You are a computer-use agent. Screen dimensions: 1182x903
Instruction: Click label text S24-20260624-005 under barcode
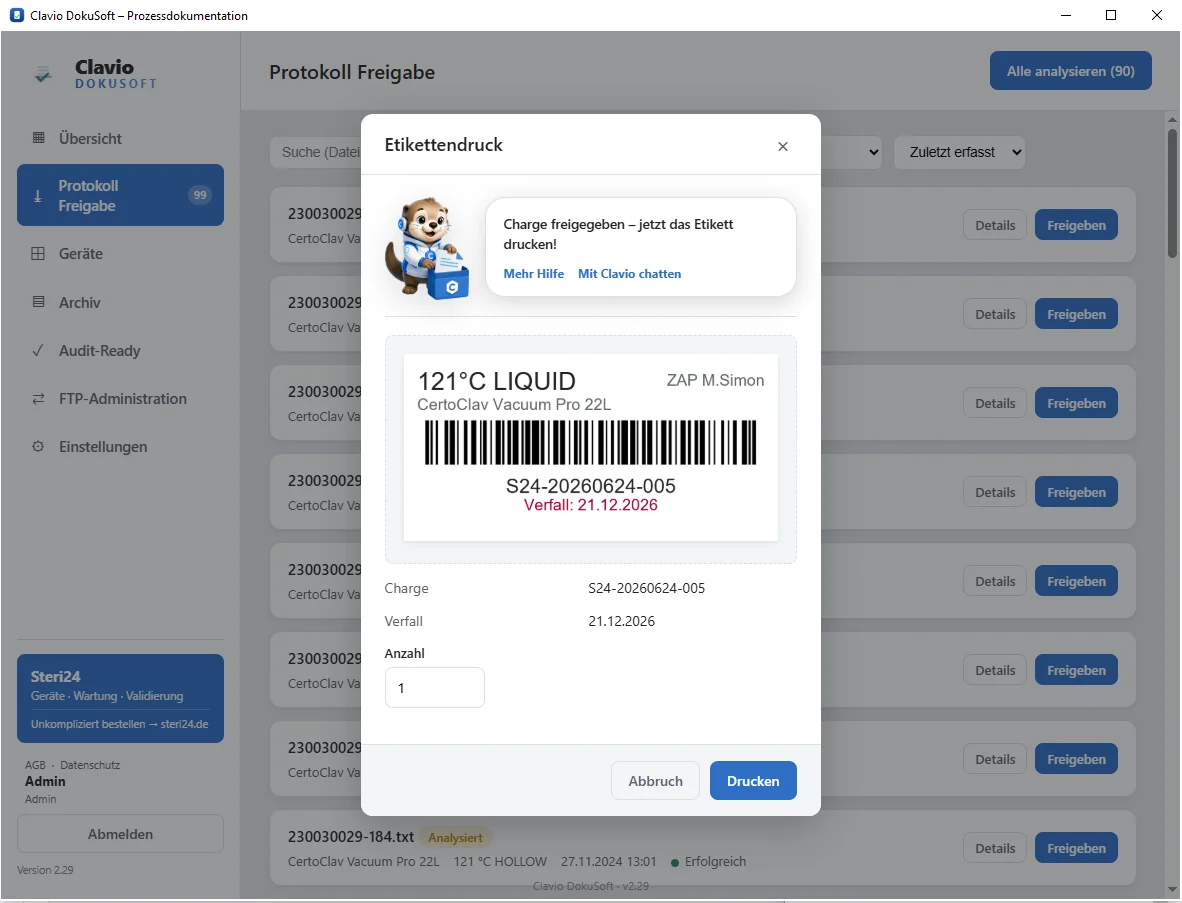pyautogui.click(x=590, y=485)
